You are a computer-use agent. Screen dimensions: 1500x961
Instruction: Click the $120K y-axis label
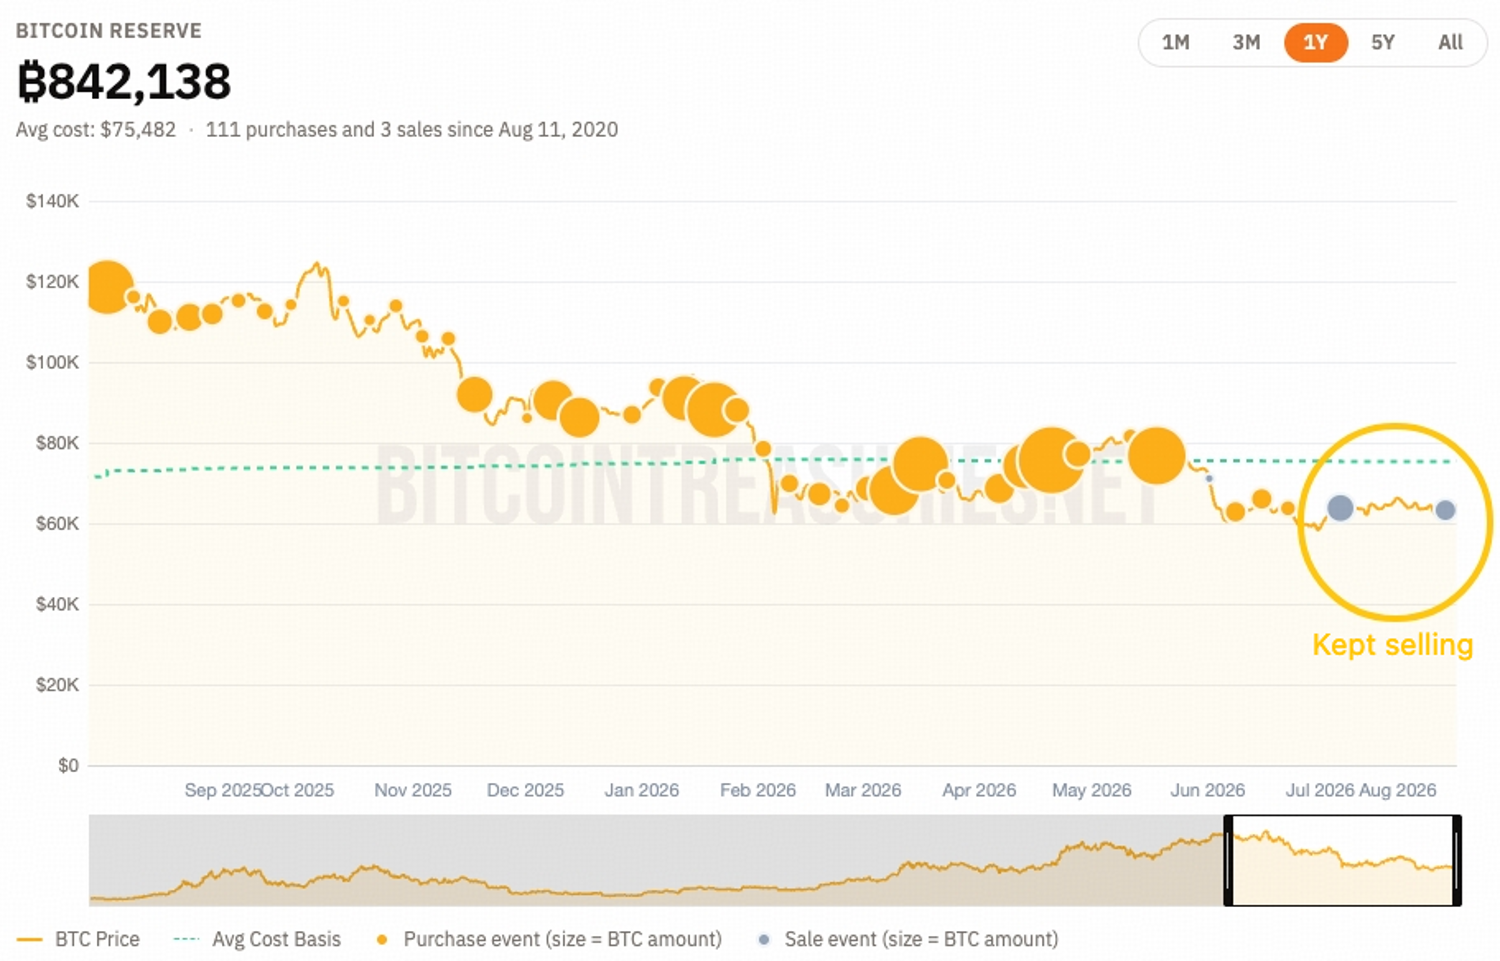(x=52, y=282)
